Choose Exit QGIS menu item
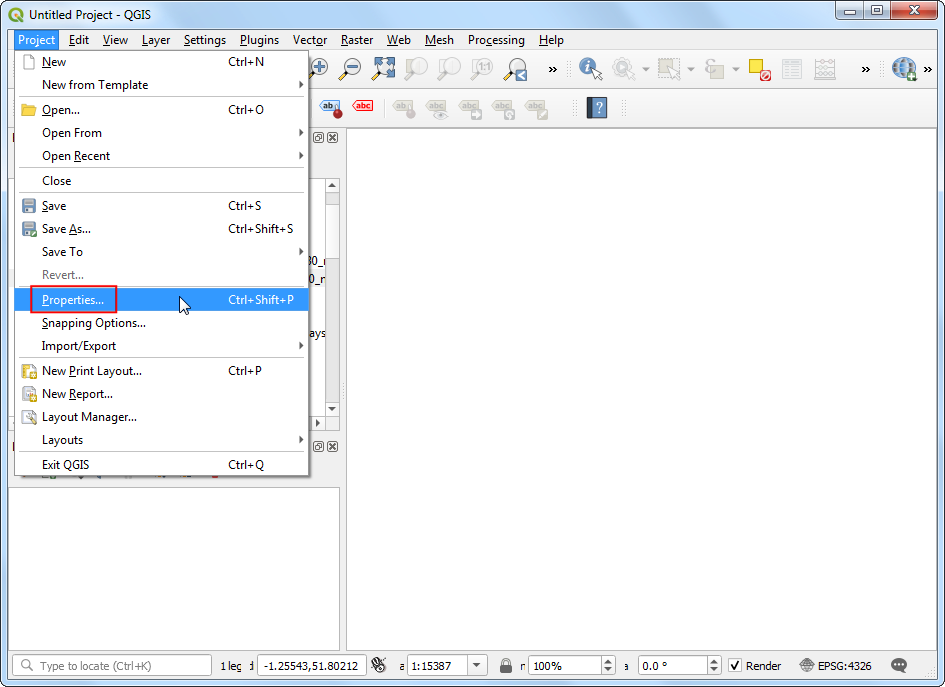 coord(162,465)
